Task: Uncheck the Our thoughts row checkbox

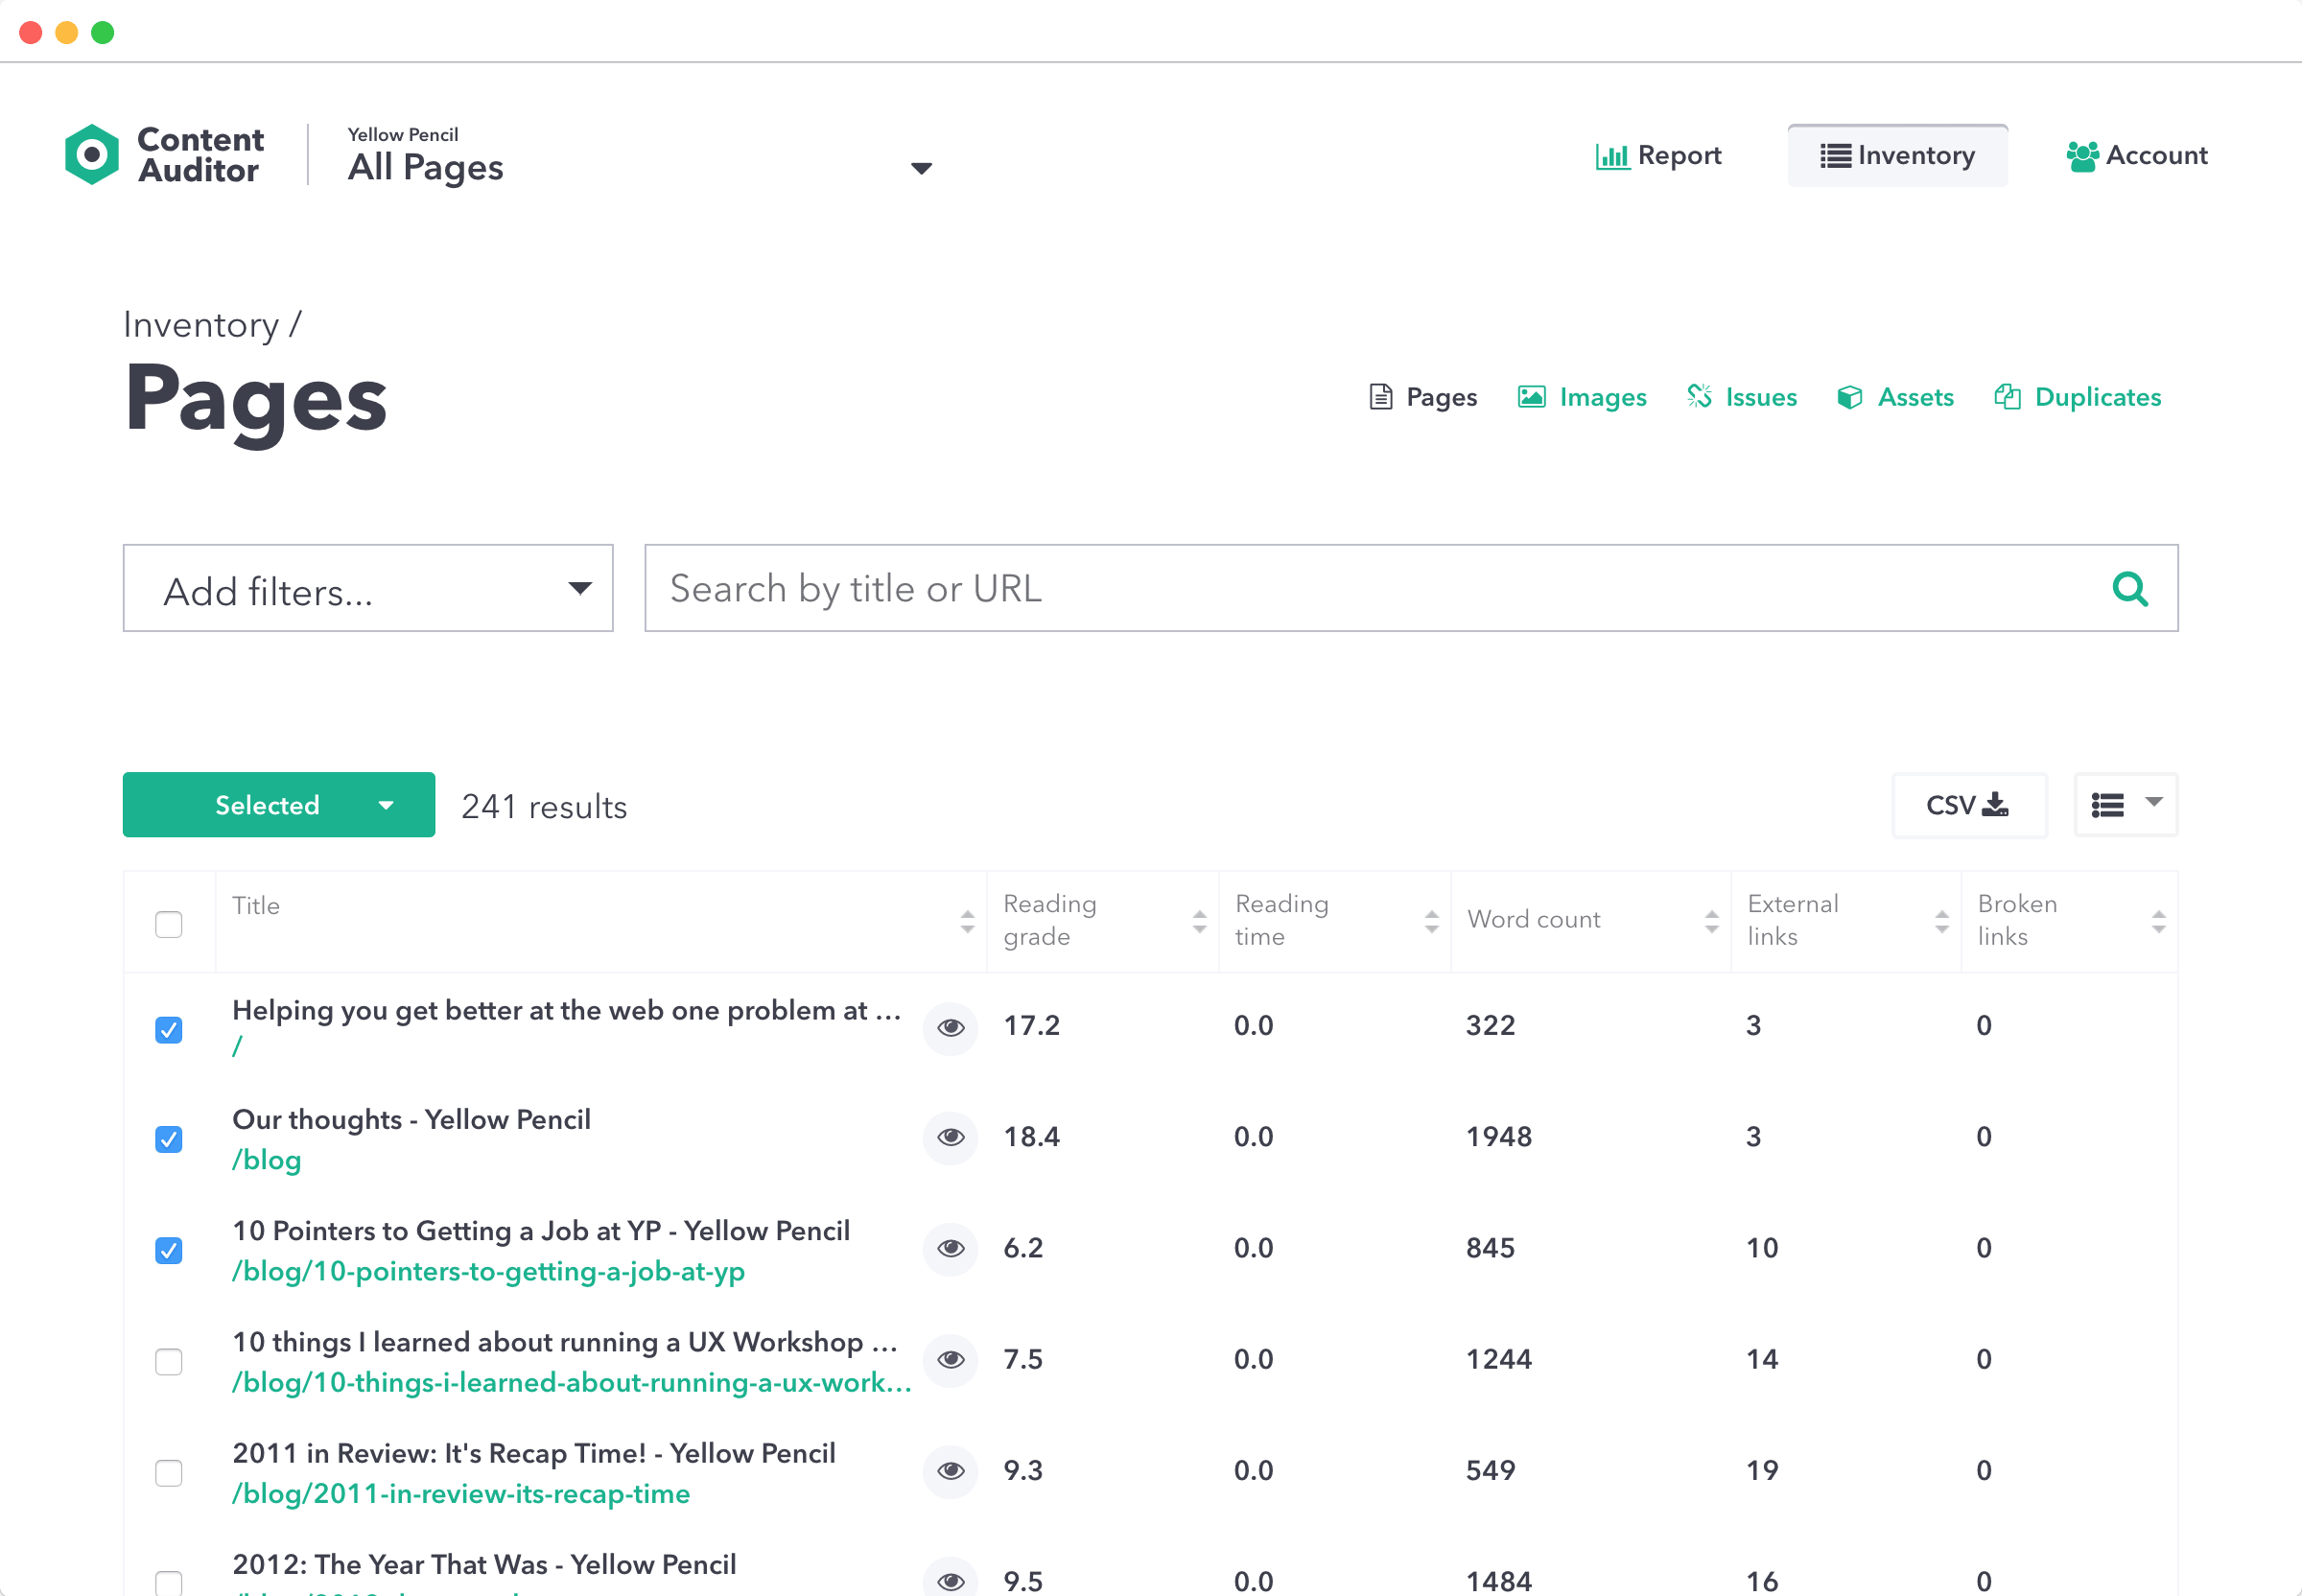Action: 169,1140
